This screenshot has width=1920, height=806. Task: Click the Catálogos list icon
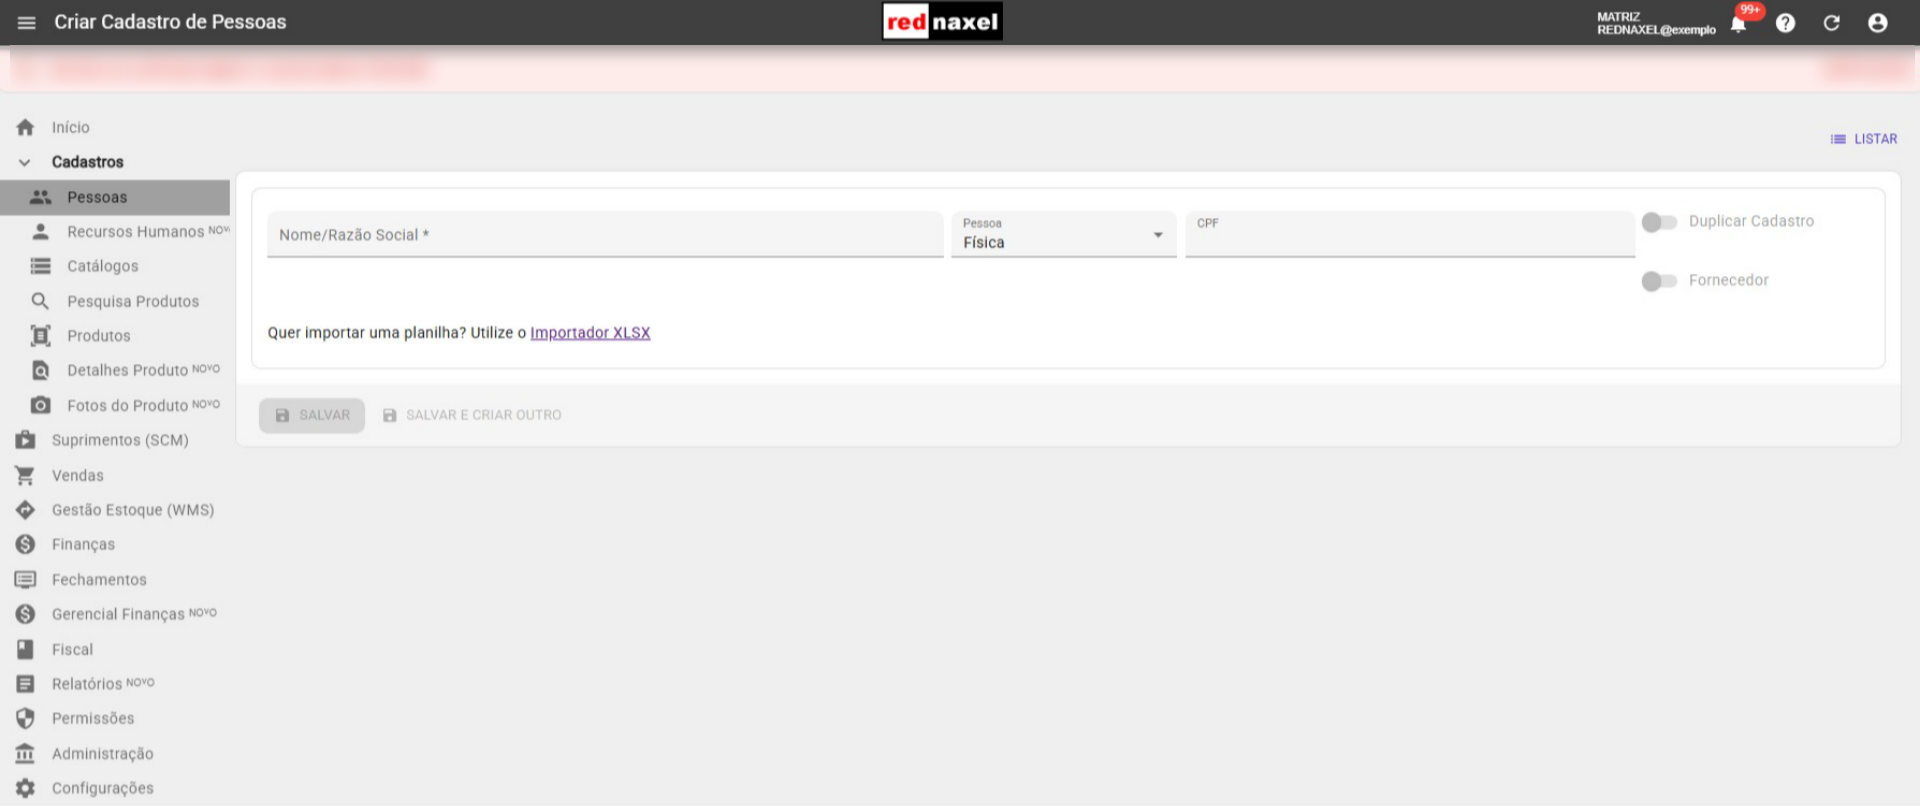pyautogui.click(x=40, y=266)
